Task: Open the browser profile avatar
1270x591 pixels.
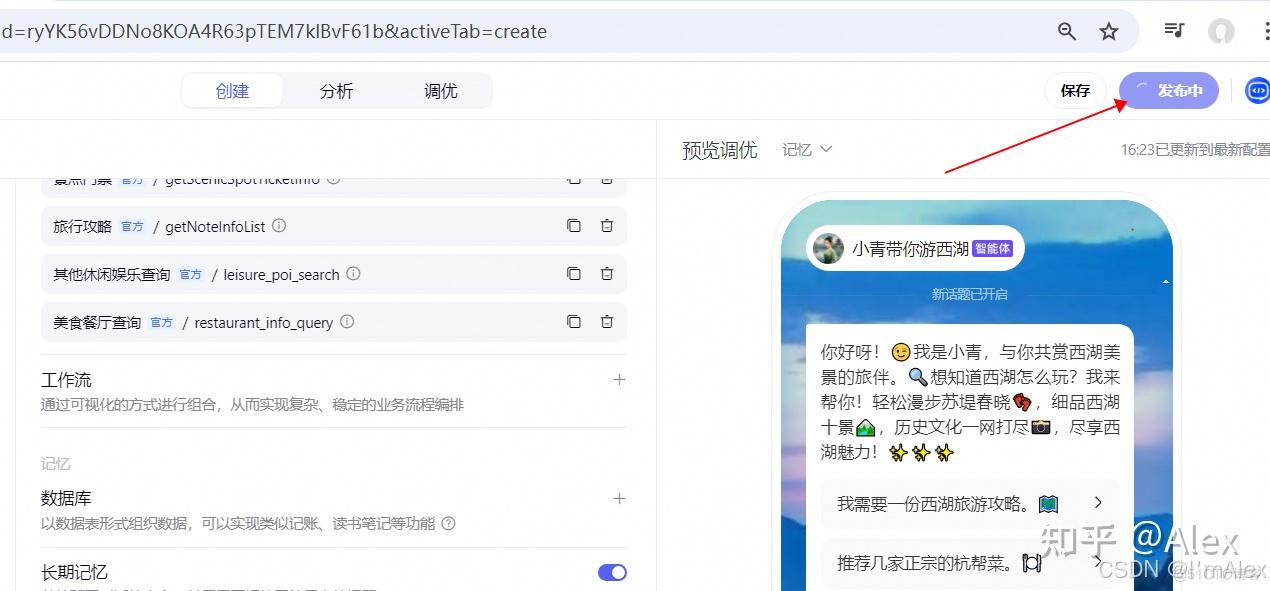Action: [1221, 31]
